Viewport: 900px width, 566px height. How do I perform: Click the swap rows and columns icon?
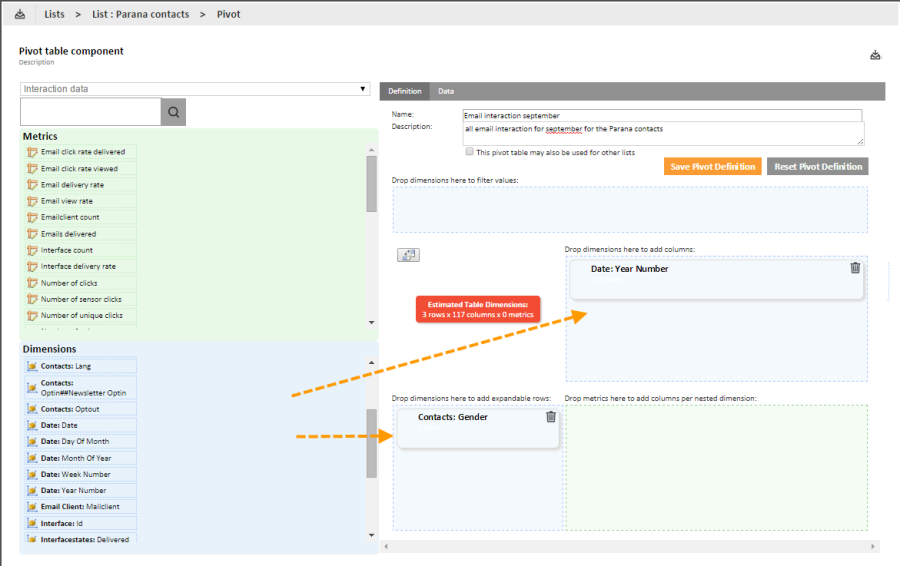click(408, 255)
